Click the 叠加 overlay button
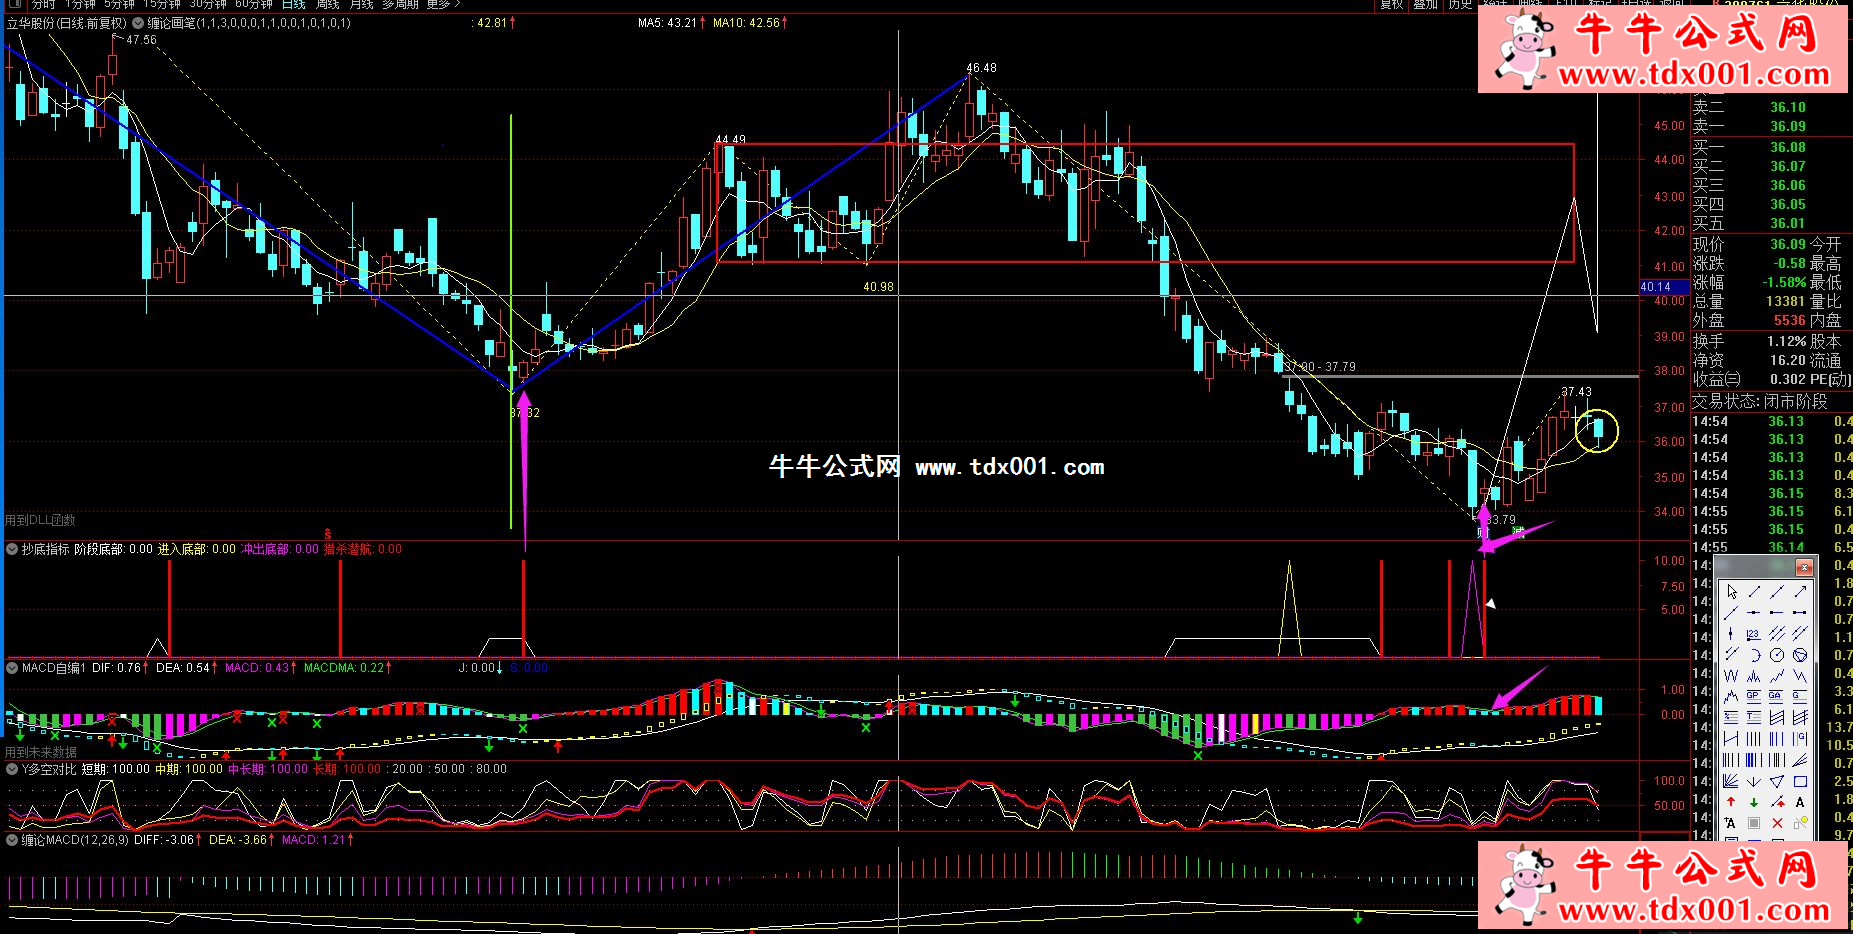Viewport: 1853px width, 934px height. (x=1425, y=4)
